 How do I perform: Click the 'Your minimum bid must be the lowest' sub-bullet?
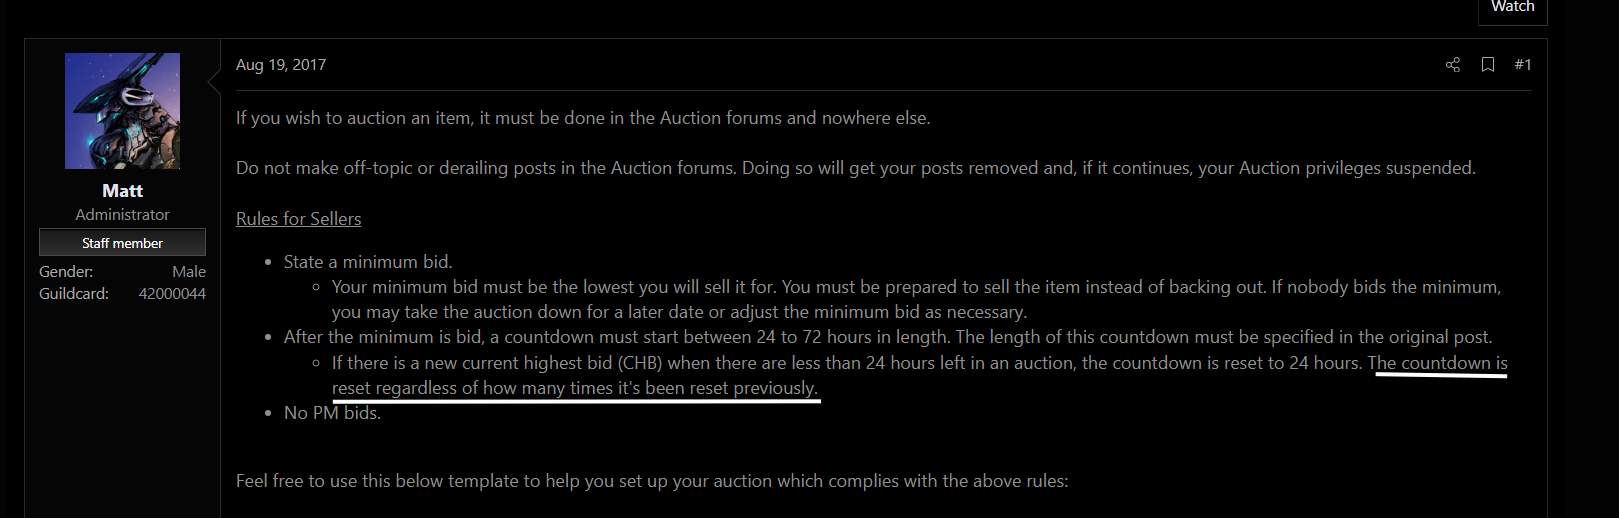(x=916, y=300)
